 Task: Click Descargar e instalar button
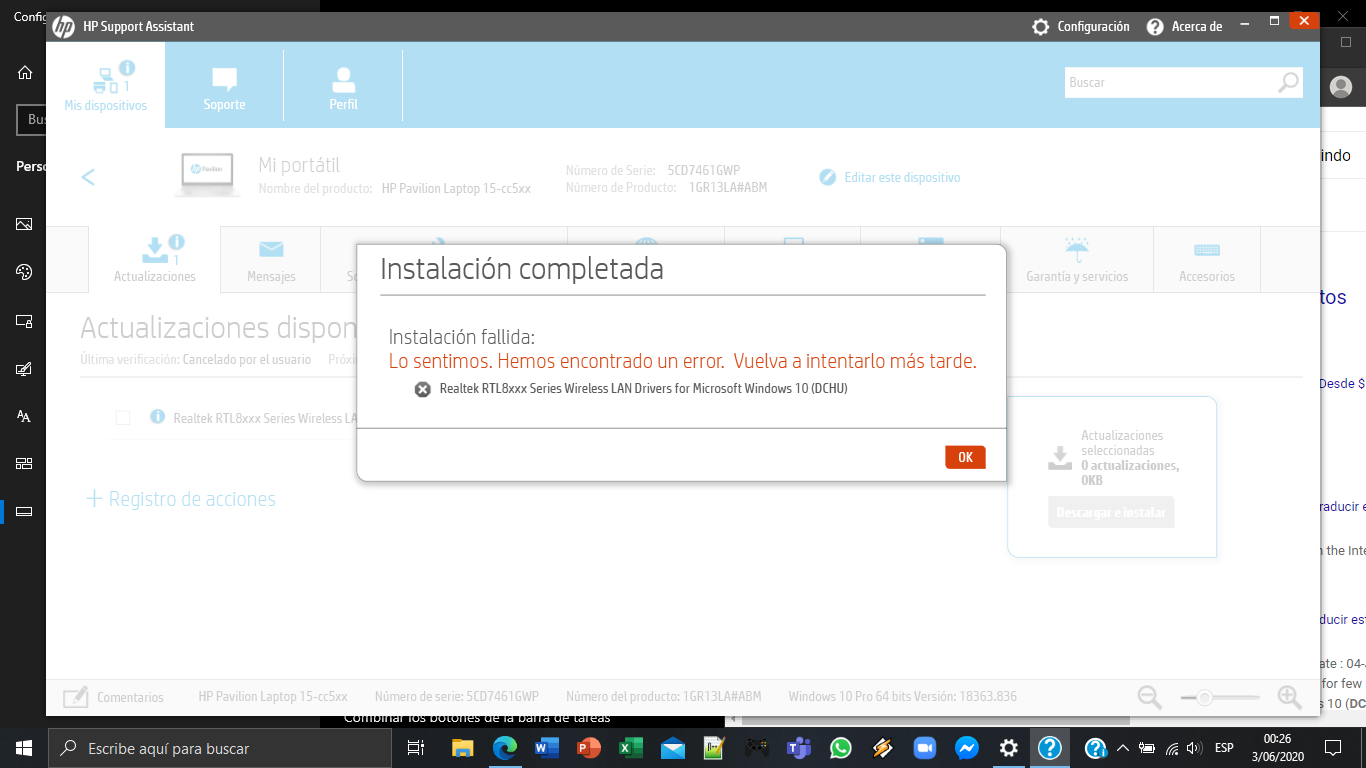pyautogui.click(x=1111, y=512)
